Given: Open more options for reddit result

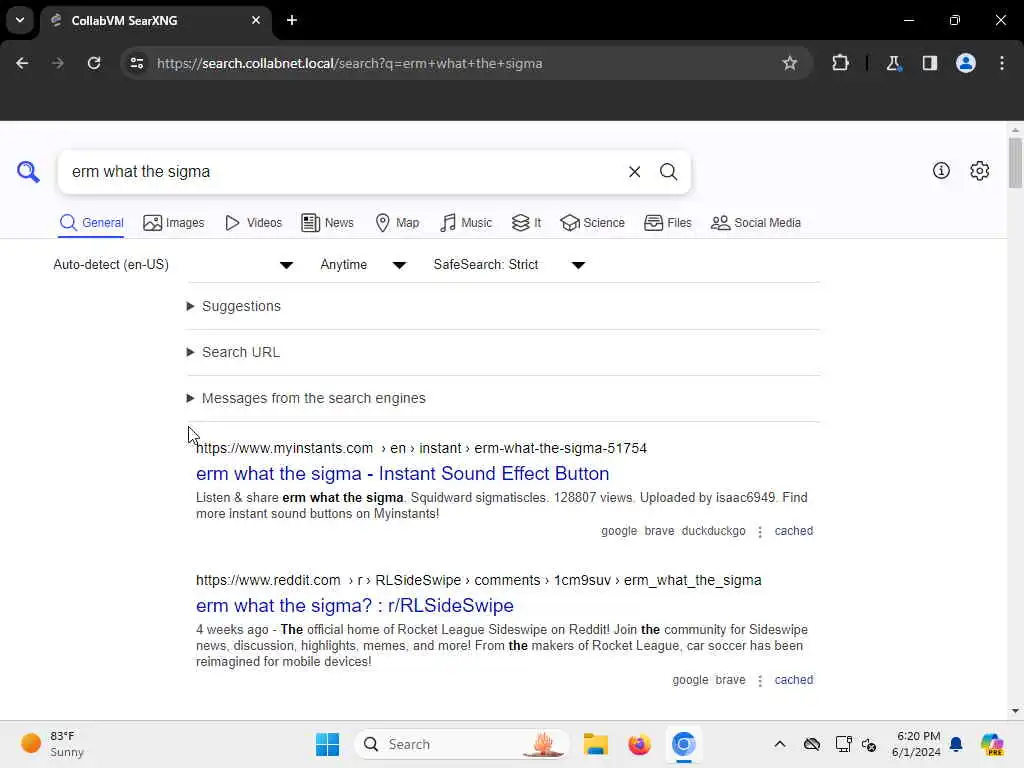Looking at the screenshot, I should 760,680.
